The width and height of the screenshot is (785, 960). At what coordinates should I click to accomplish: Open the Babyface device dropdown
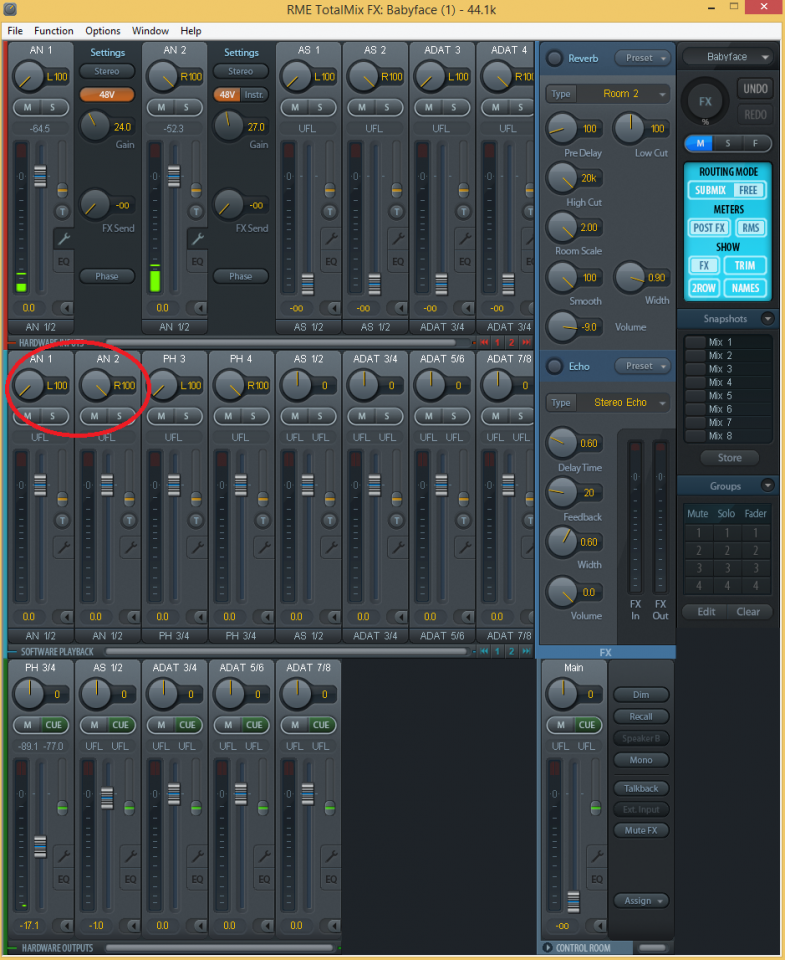727,57
